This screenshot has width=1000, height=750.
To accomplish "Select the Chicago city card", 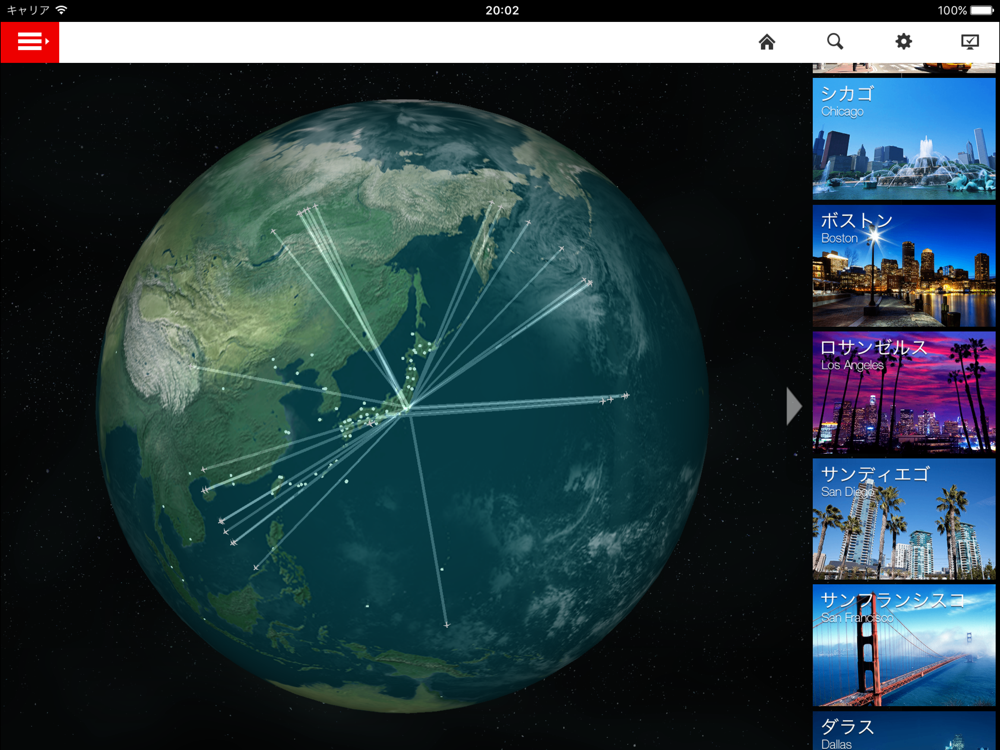I will [904, 139].
